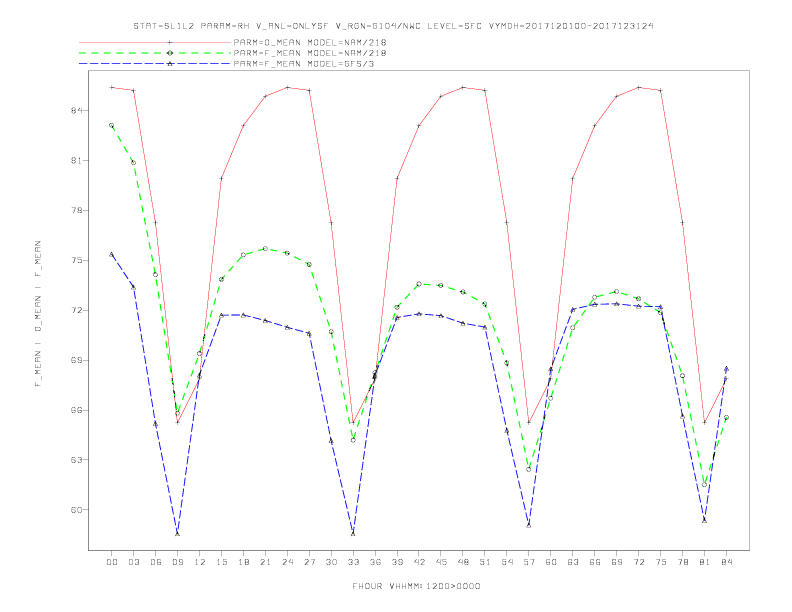Screen dimensions: 792x612
Task: Click x-axis forecast hour label 39
Action: 397,562
